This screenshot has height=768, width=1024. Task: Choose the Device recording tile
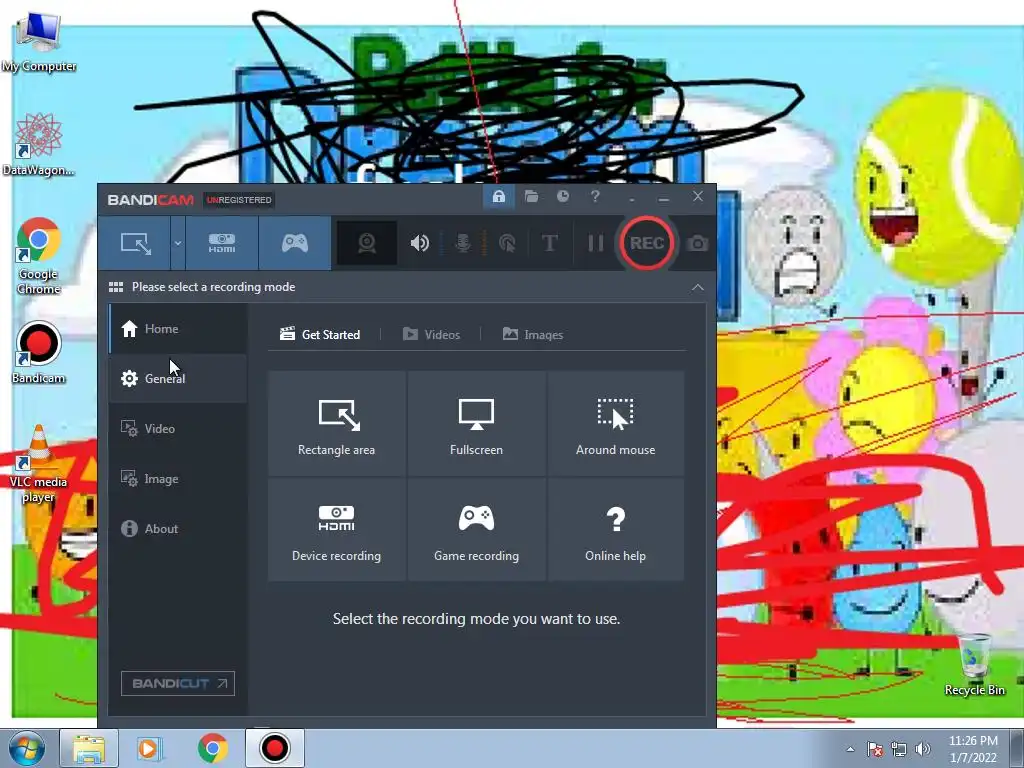[336, 530]
